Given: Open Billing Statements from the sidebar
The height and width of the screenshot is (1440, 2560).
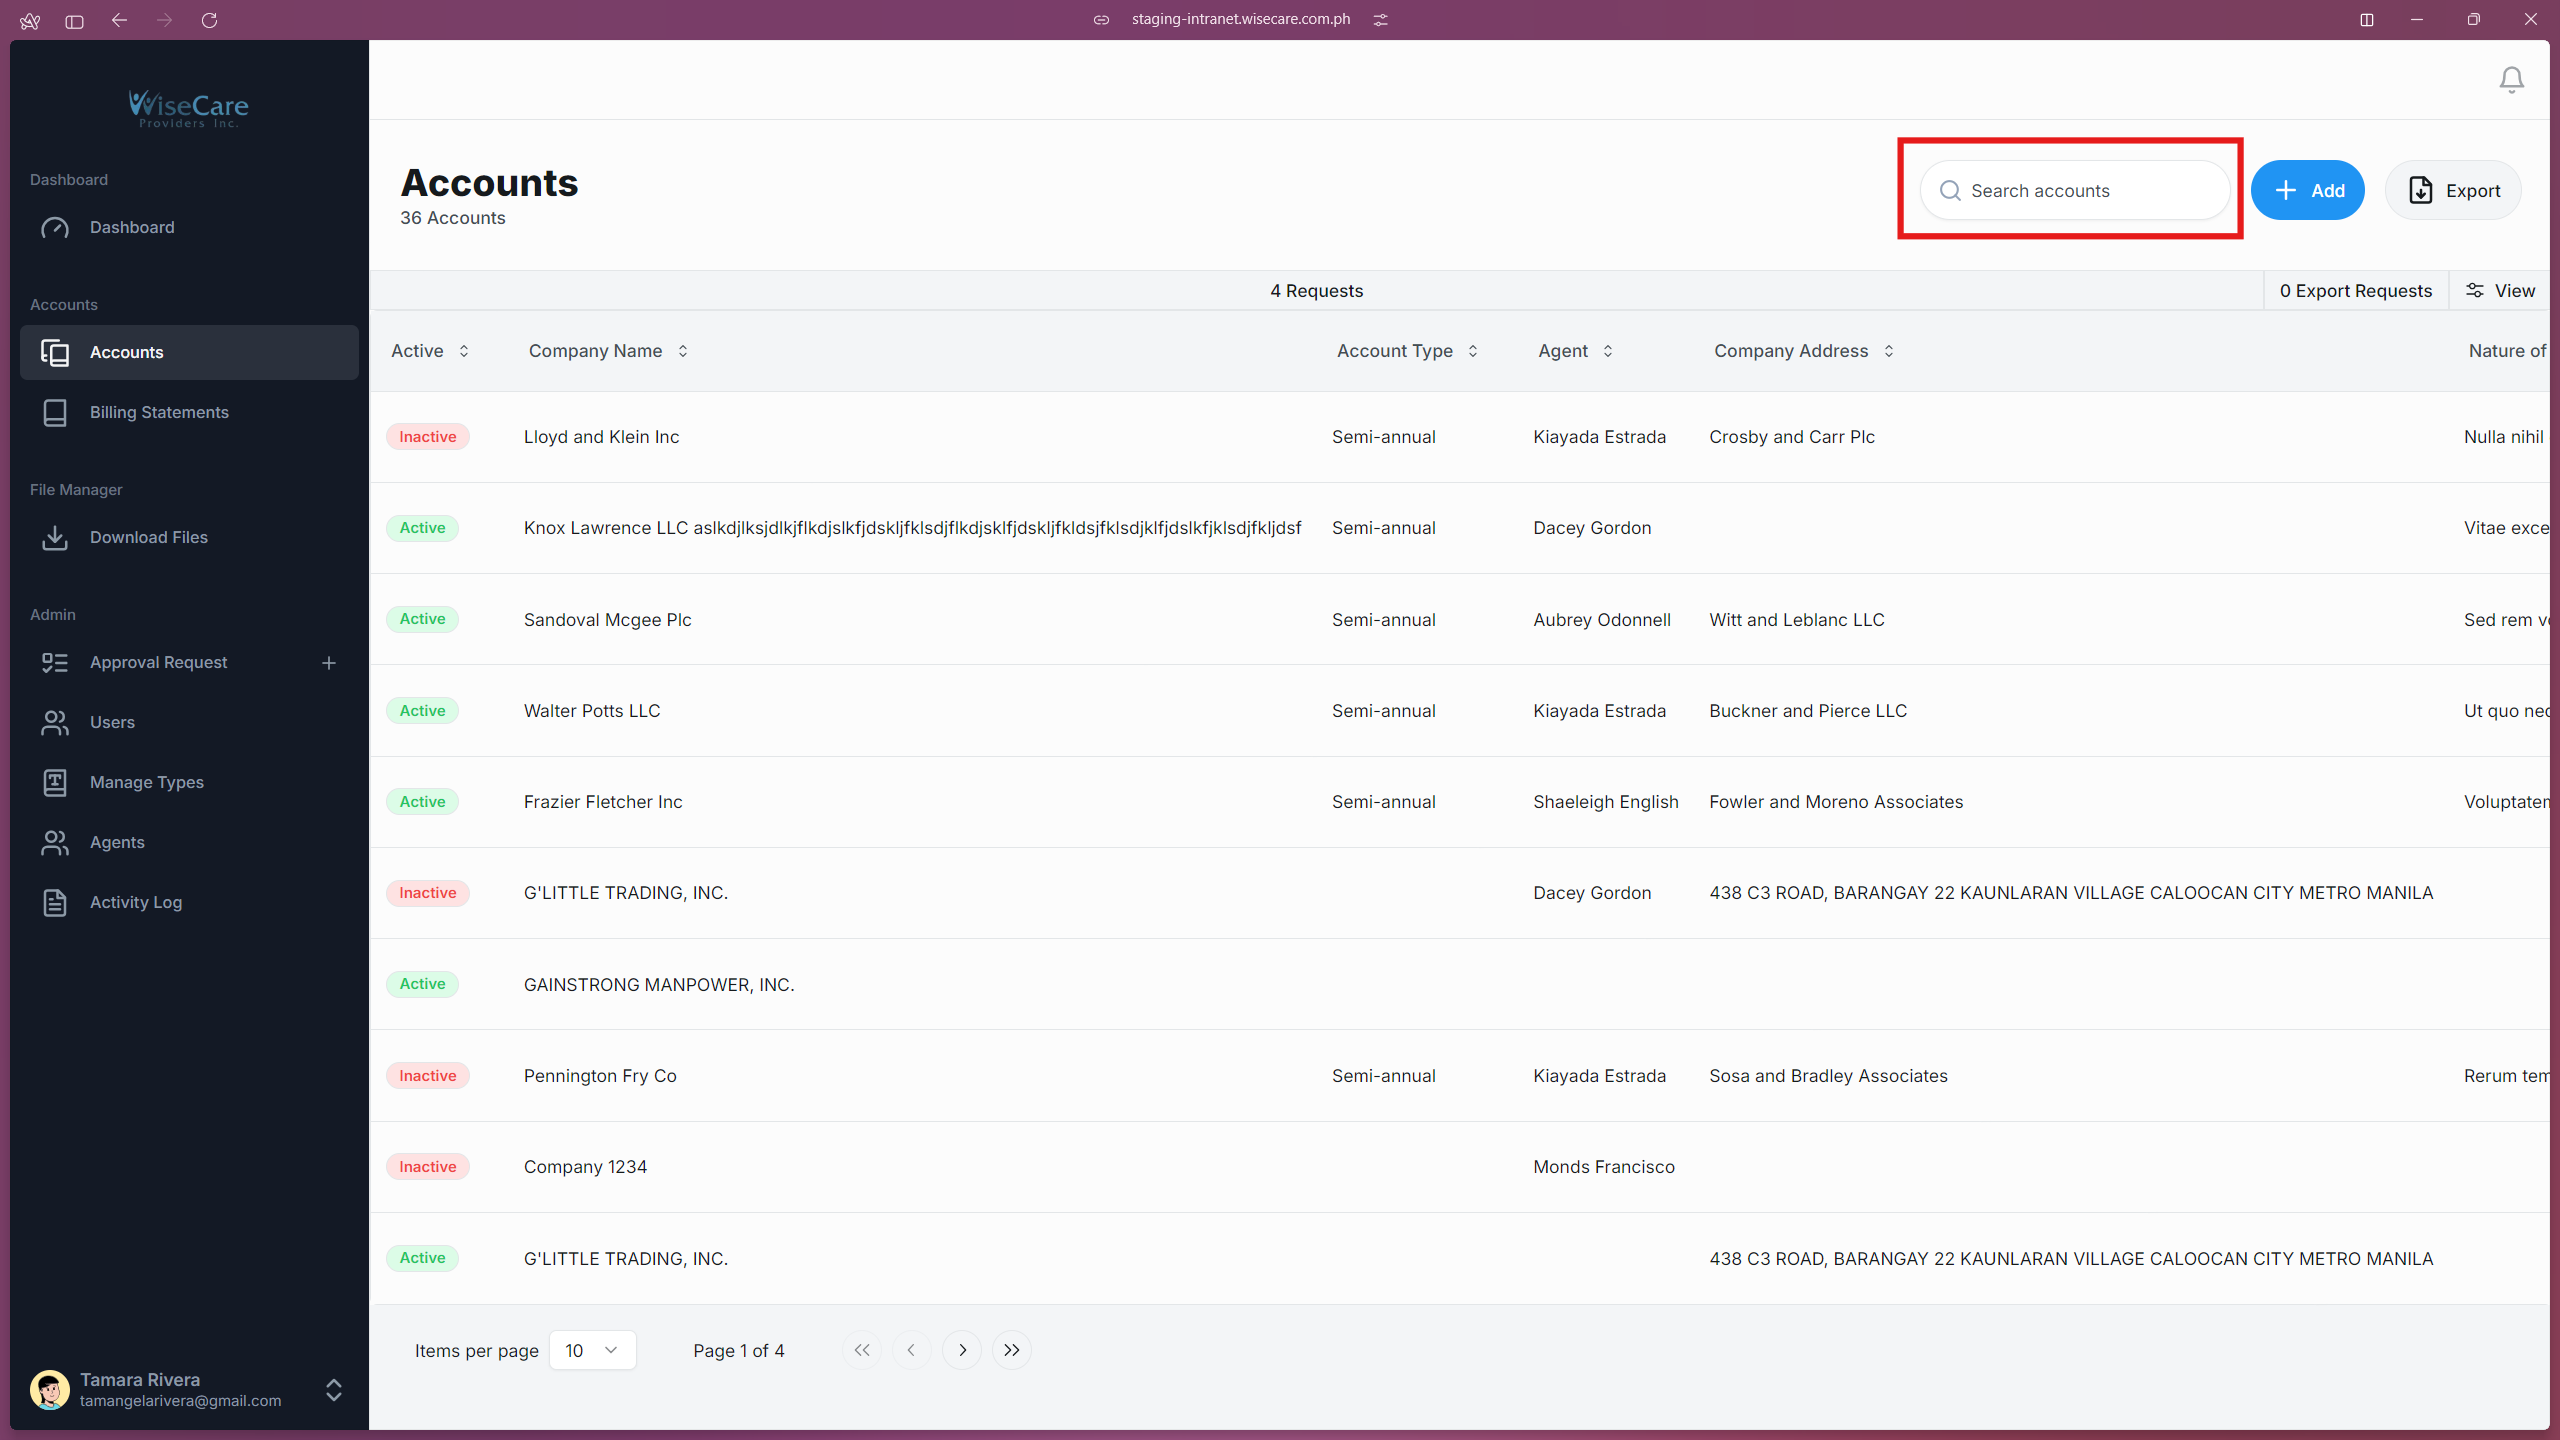Looking at the screenshot, I should [158, 412].
